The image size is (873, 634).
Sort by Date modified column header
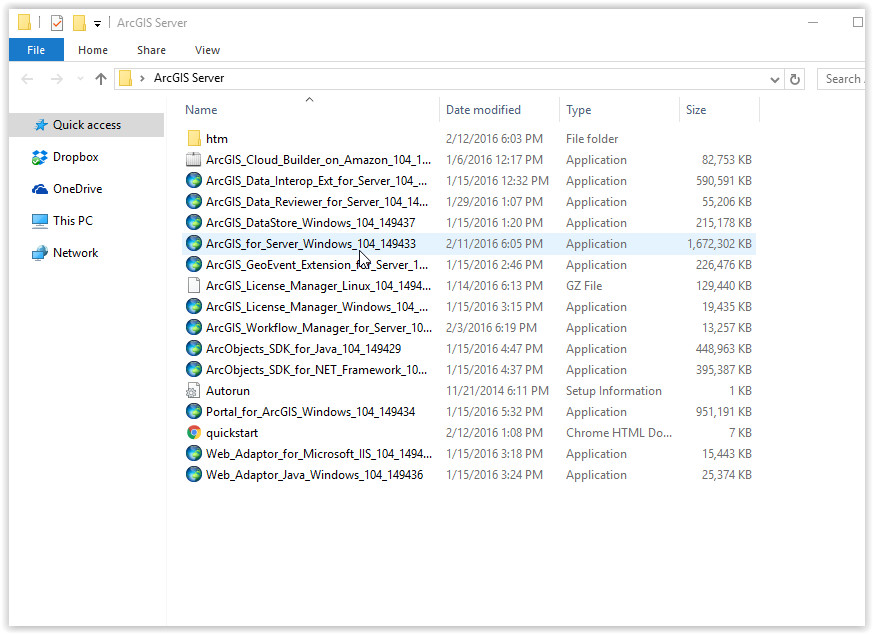[483, 110]
